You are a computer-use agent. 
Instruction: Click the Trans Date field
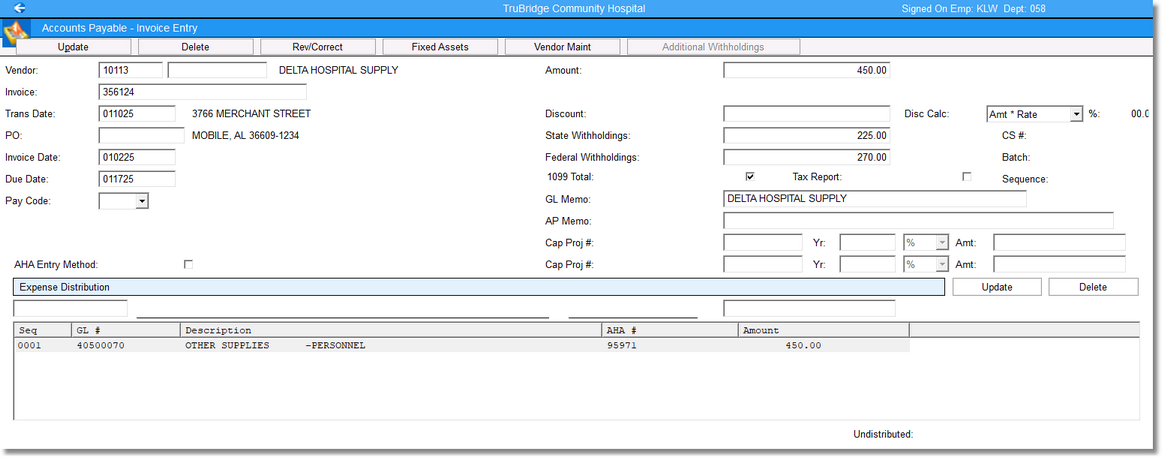coord(137,113)
